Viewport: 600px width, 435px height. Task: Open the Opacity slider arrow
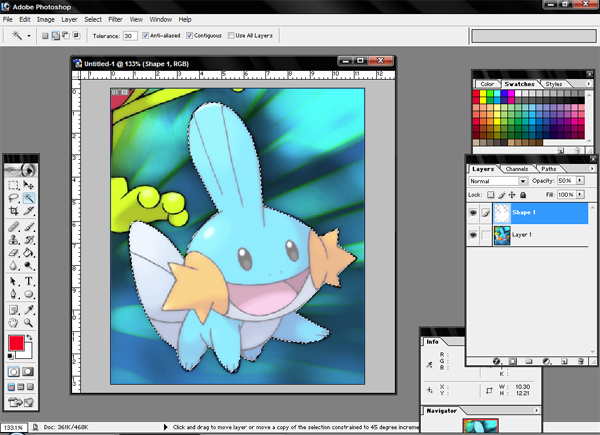pyautogui.click(x=580, y=180)
